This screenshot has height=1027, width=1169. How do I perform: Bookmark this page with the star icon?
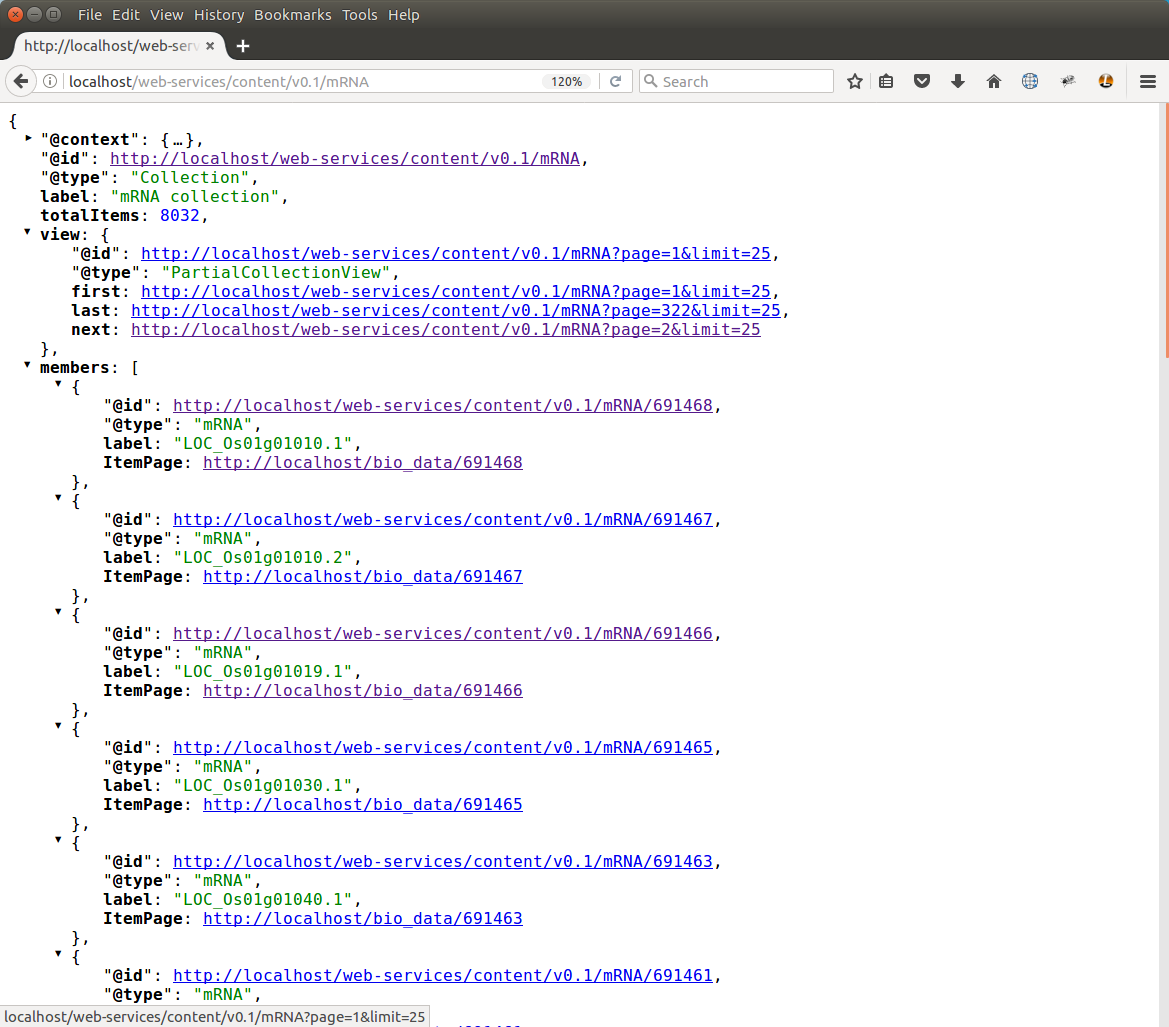(x=854, y=81)
